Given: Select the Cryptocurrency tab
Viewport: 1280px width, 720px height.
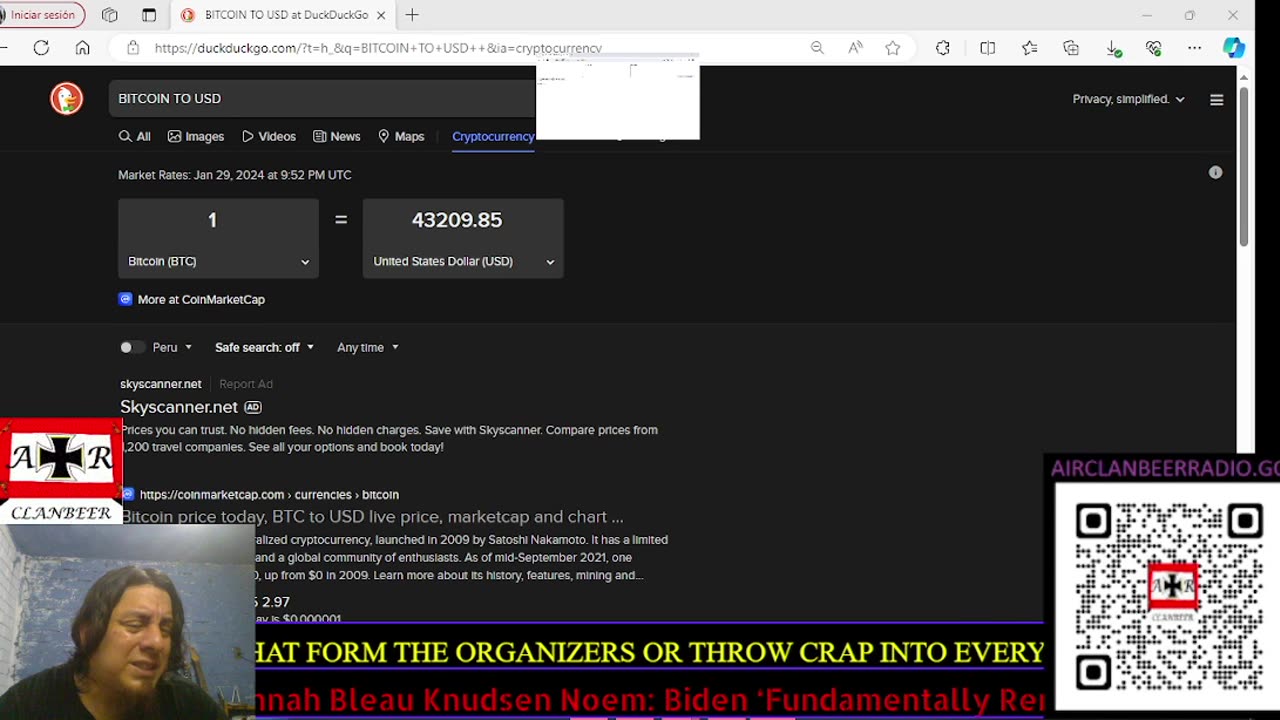Looking at the screenshot, I should tap(493, 136).
